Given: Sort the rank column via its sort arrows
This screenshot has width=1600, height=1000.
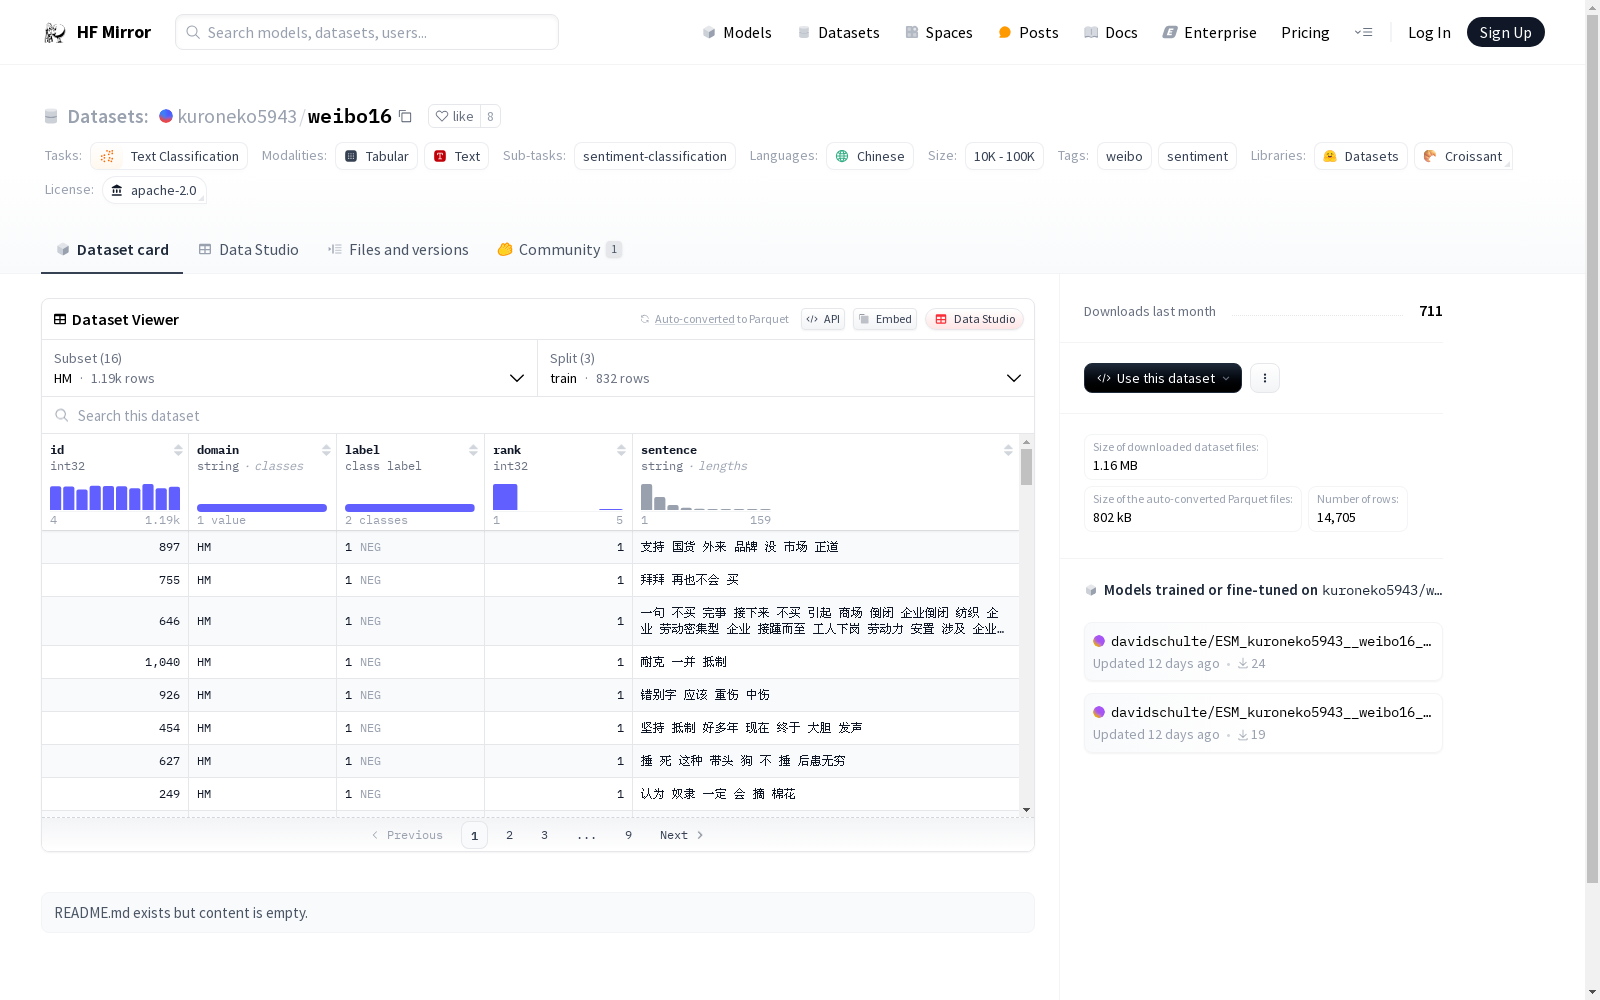Looking at the screenshot, I should 621,450.
